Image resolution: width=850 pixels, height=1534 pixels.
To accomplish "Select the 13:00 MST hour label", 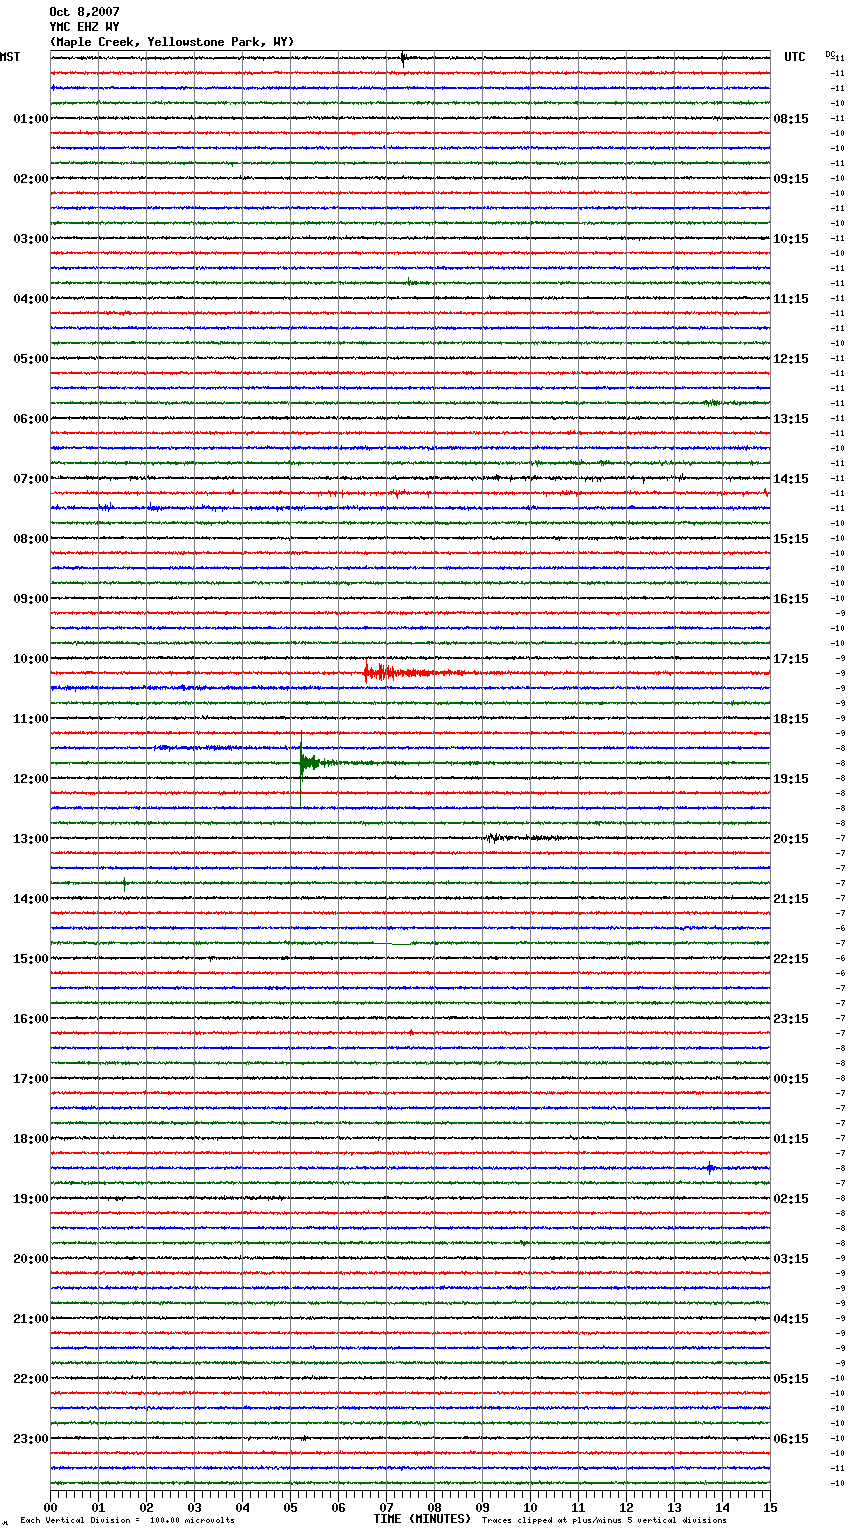I will point(31,839).
